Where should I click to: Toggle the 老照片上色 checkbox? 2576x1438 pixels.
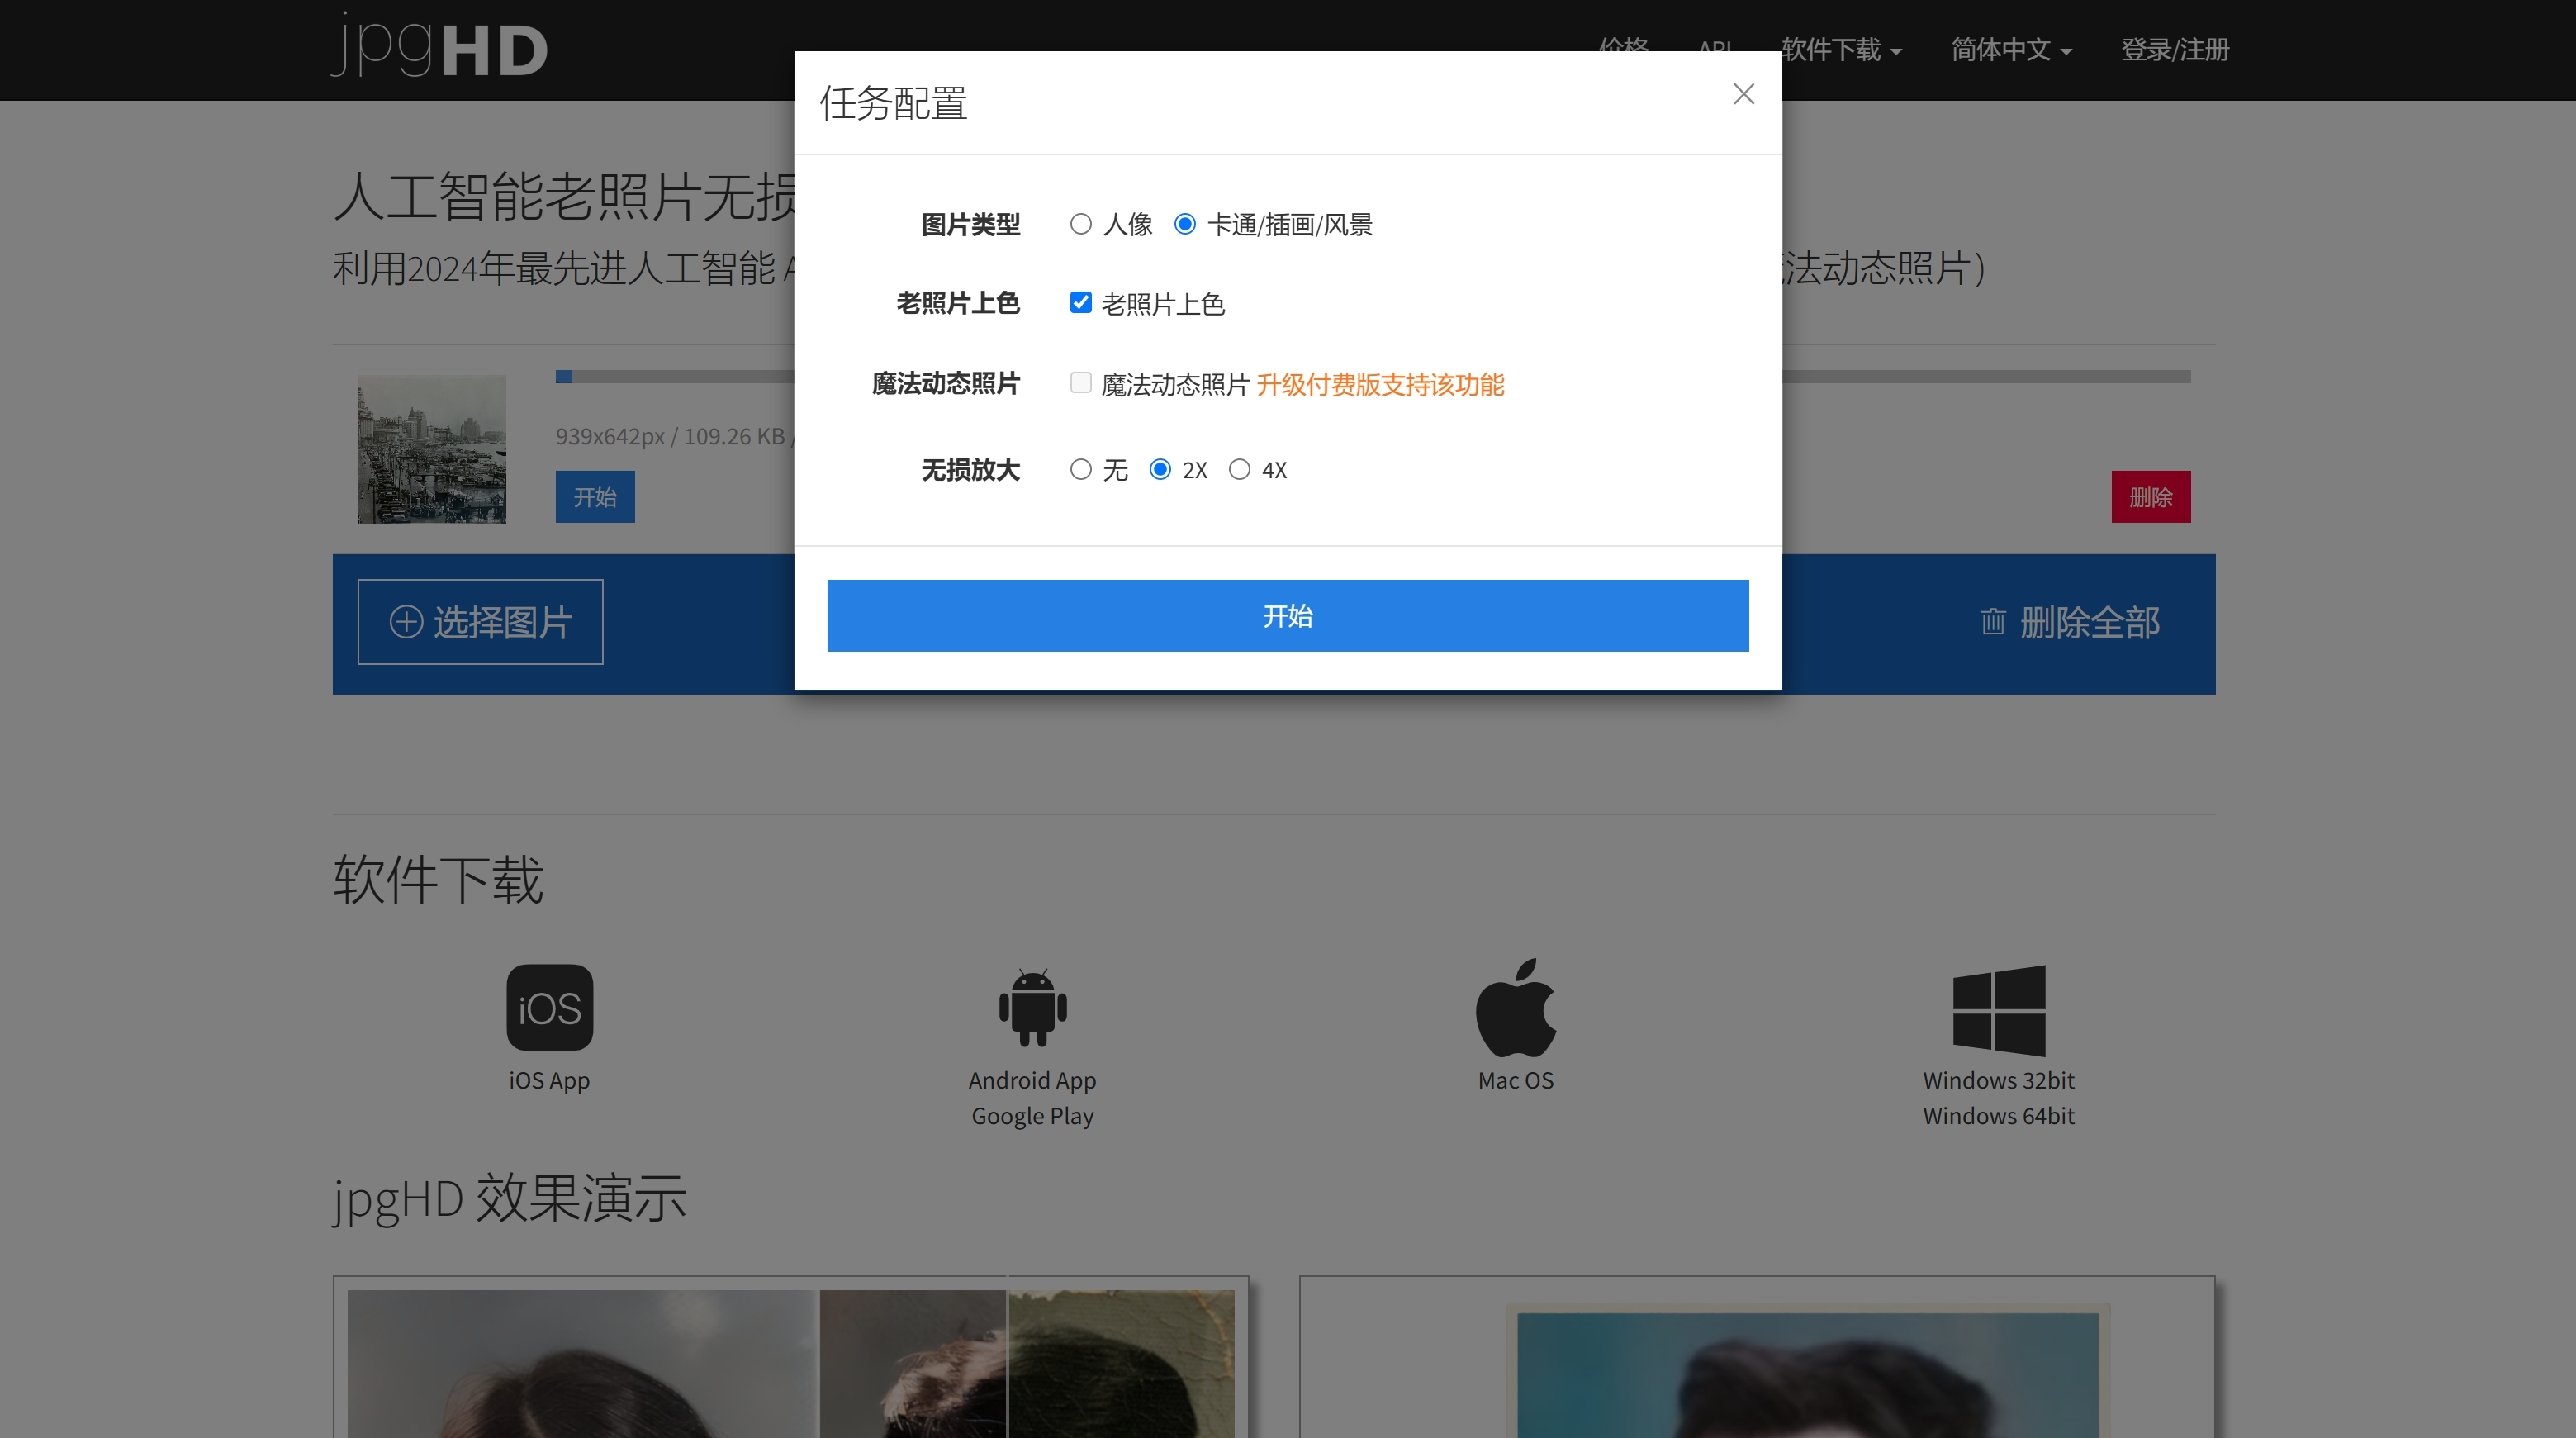click(1080, 302)
